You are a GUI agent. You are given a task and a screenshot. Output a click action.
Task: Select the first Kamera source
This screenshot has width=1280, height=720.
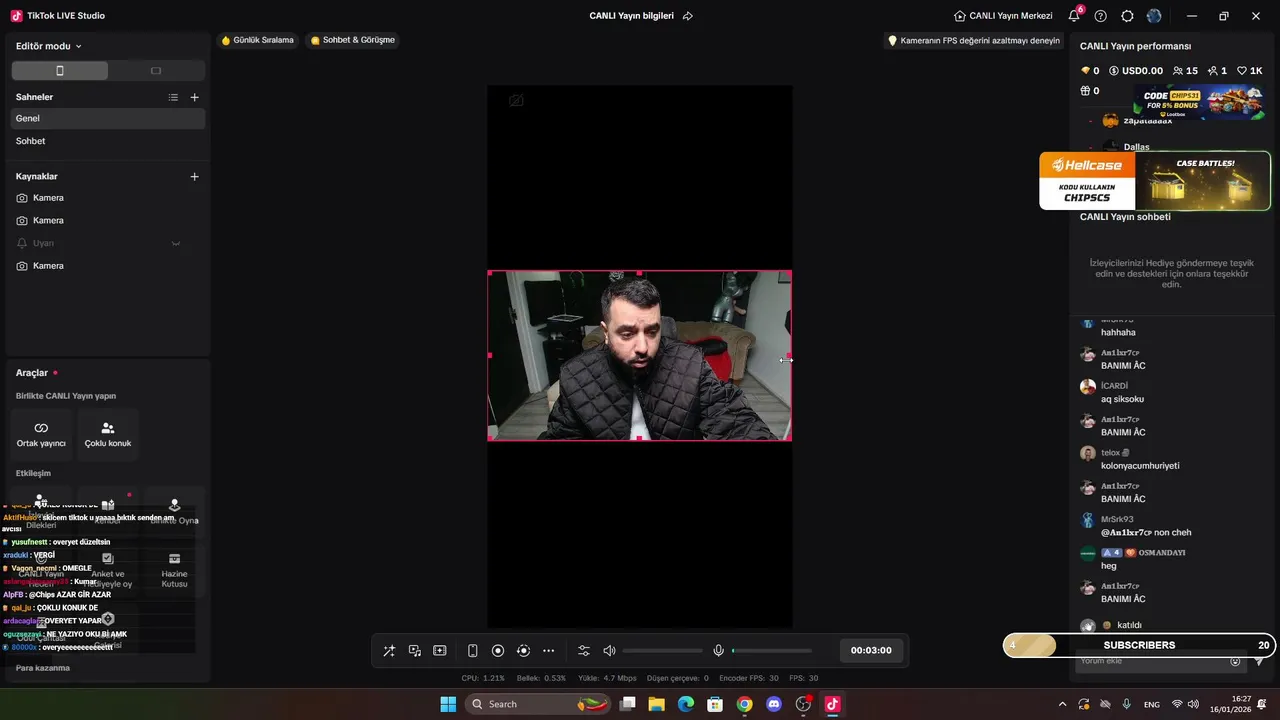click(x=108, y=198)
